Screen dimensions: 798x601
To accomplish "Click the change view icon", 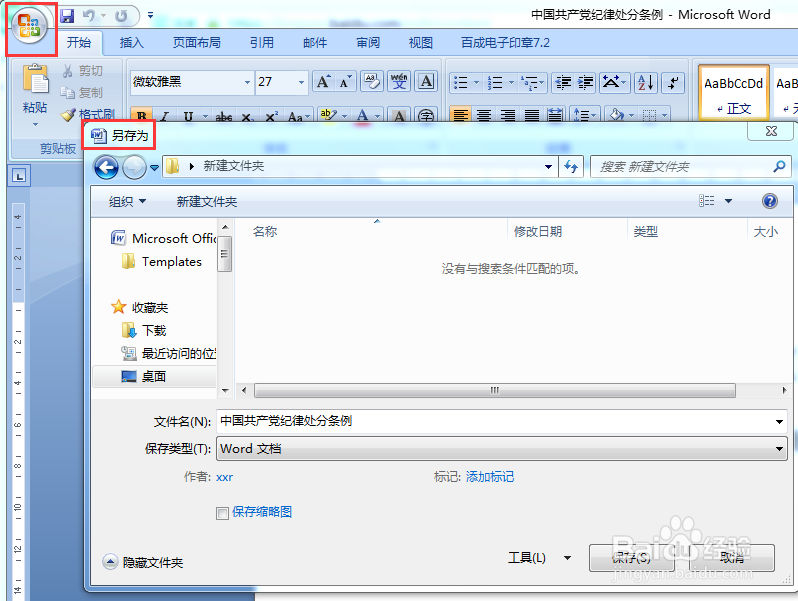I will pos(706,201).
